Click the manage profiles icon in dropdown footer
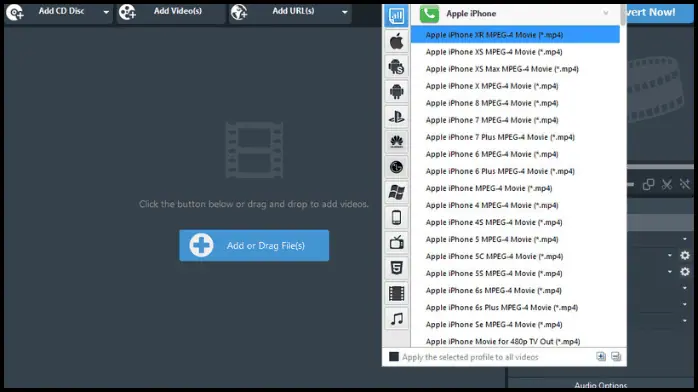Viewport: 698px width, 392px height. point(616,356)
